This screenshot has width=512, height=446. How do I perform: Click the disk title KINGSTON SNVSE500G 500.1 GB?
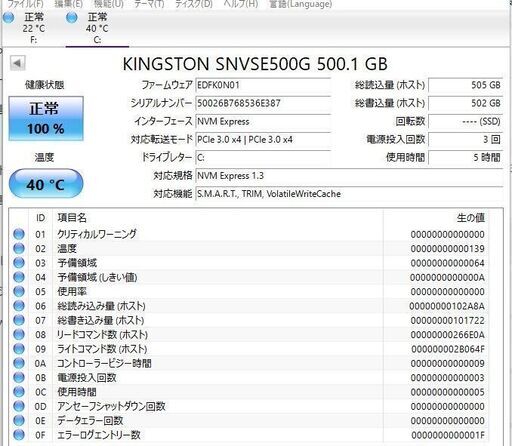pyautogui.click(x=255, y=64)
